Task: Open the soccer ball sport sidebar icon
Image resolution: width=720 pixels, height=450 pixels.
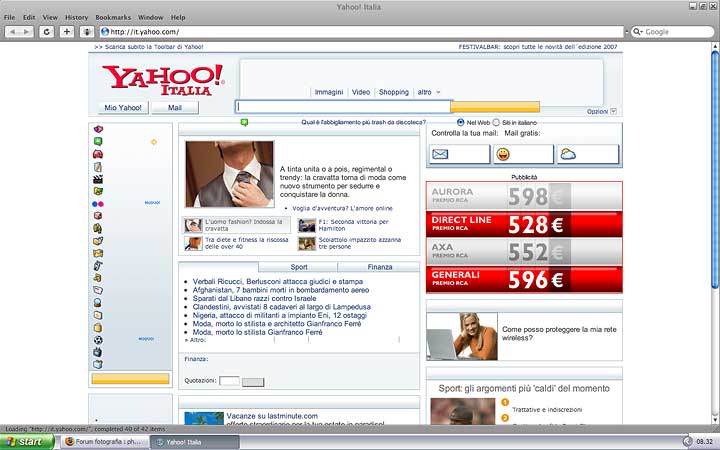Action: click(98, 340)
